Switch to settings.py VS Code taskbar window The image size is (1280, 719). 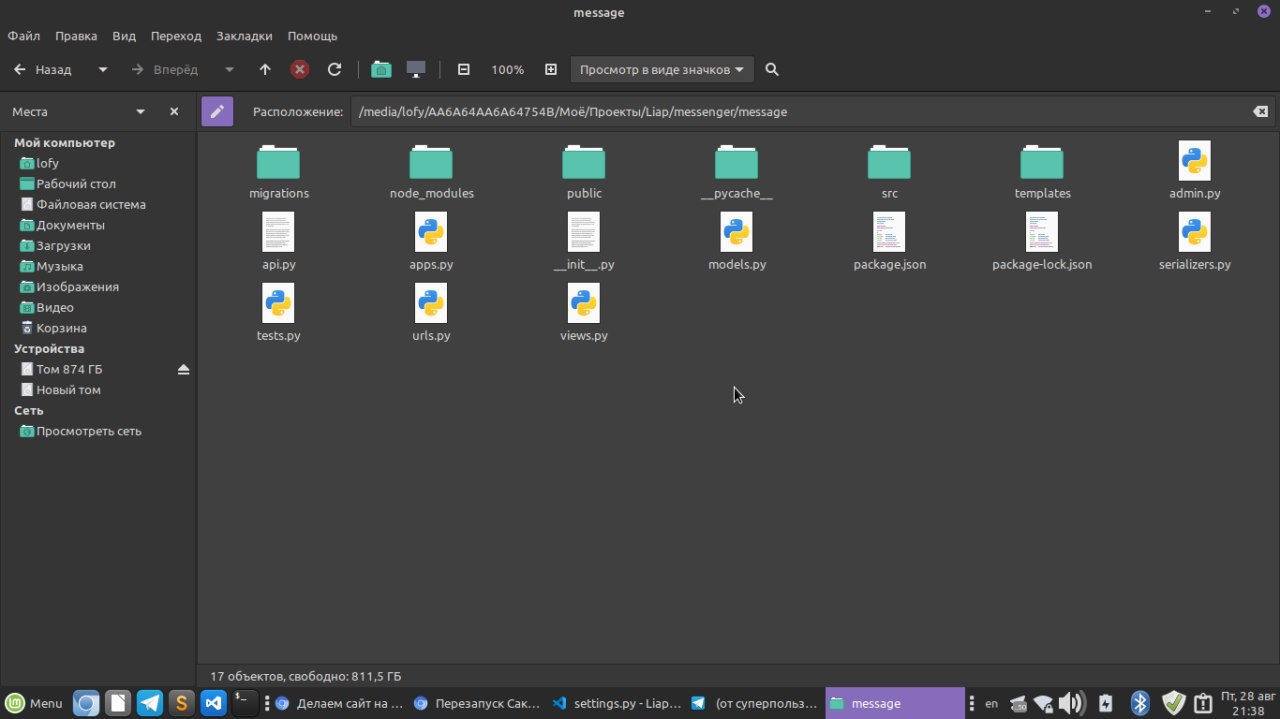615,703
